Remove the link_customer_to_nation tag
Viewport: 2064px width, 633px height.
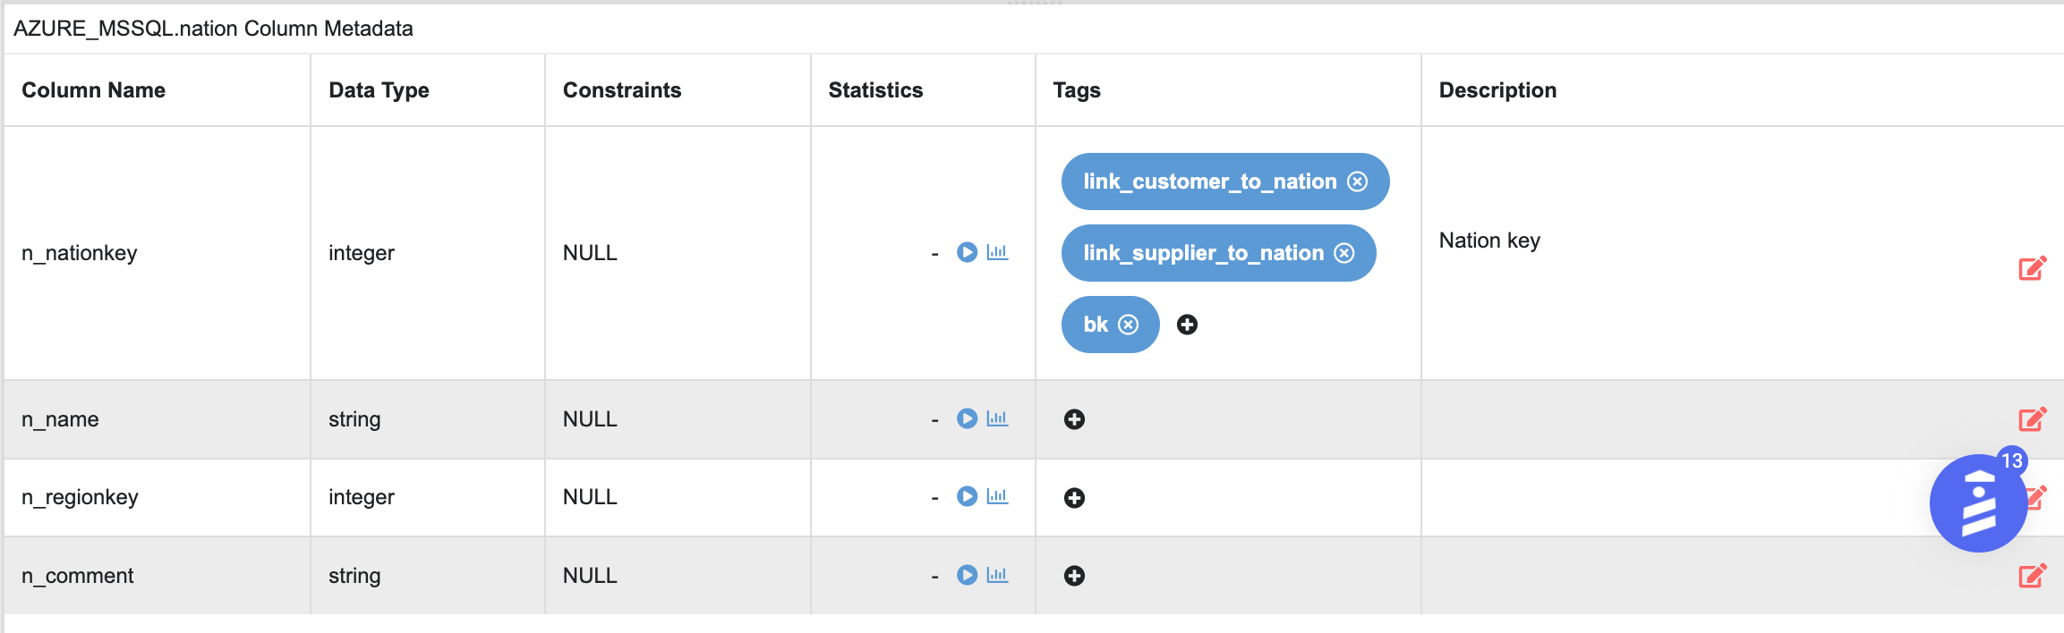pyautogui.click(x=1357, y=181)
